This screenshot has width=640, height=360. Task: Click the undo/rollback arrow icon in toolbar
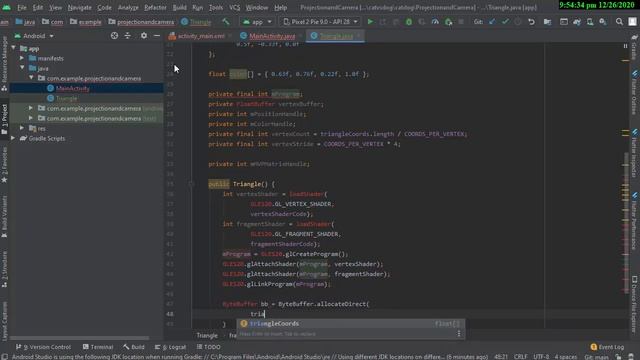pyautogui.click(x=531, y=22)
